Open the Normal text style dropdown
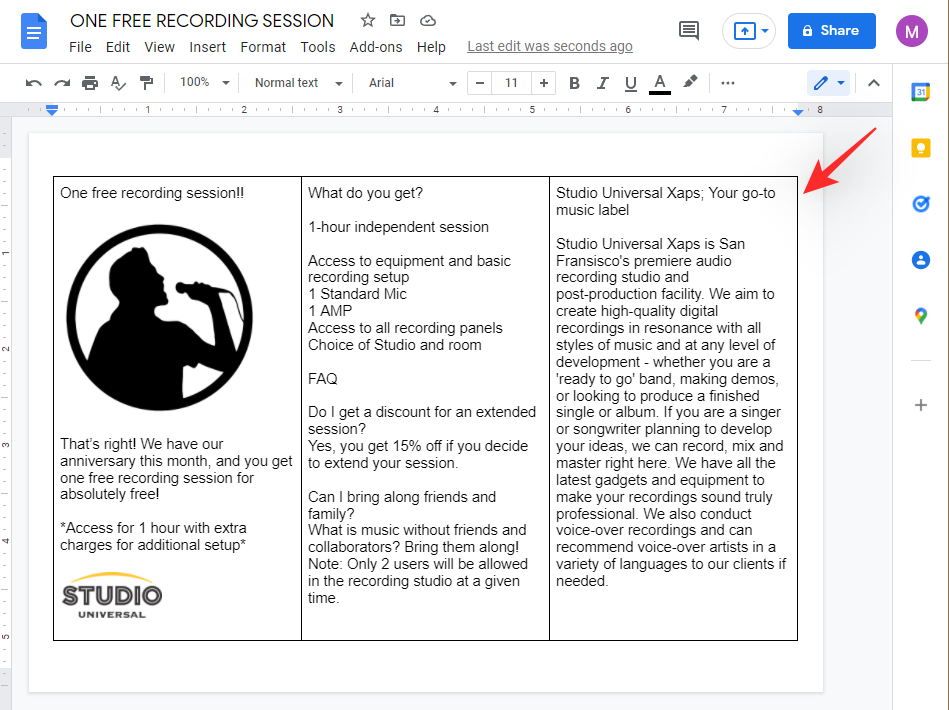Screen dimensions: 949x710 (x=297, y=83)
